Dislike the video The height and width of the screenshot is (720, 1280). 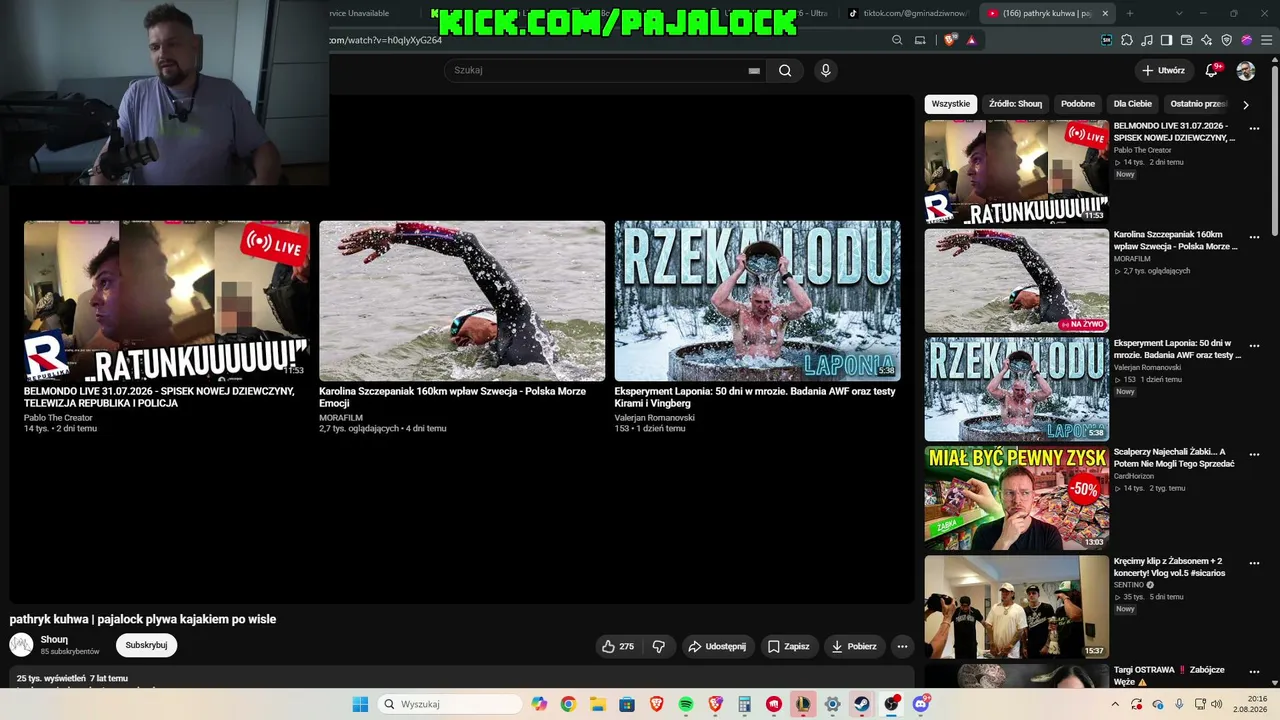pyautogui.click(x=659, y=646)
